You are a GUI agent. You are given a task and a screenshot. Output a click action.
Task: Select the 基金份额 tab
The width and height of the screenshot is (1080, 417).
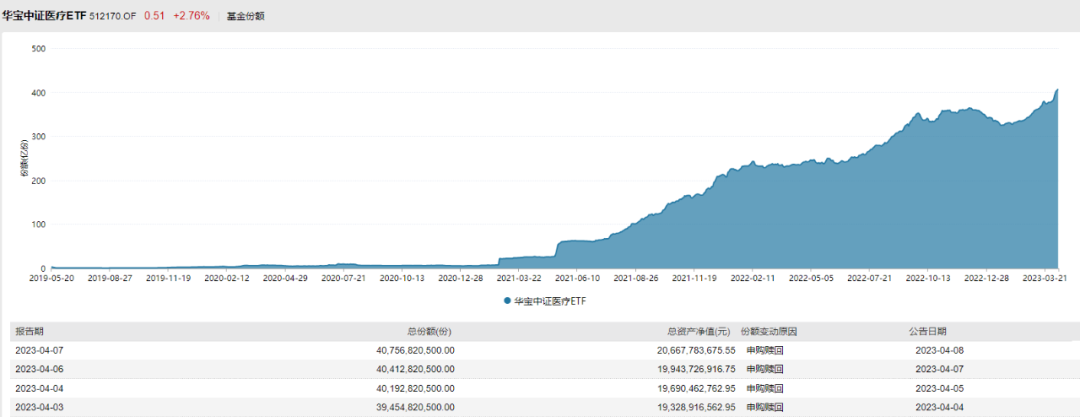[245, 16]
